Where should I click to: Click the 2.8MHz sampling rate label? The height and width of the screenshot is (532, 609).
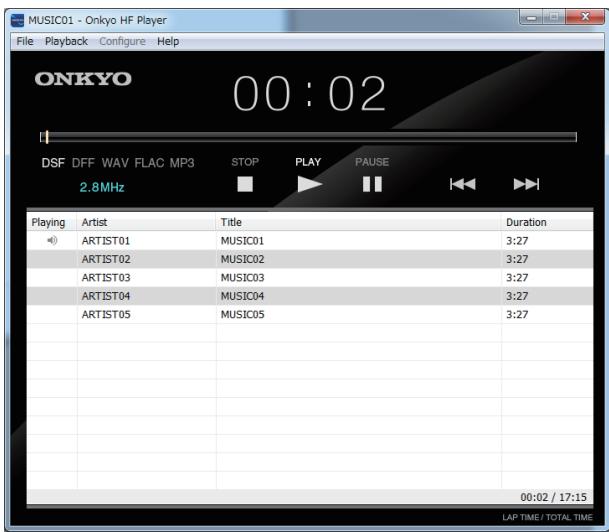click(102, 187)
